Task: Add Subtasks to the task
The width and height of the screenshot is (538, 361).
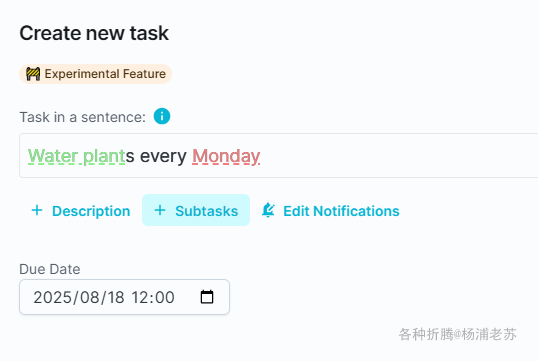Action: tap(196, 210)
